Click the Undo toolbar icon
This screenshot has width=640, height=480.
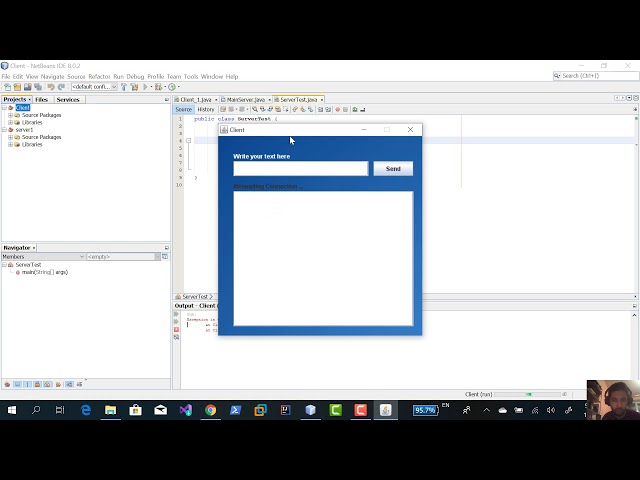pos(51,87)
